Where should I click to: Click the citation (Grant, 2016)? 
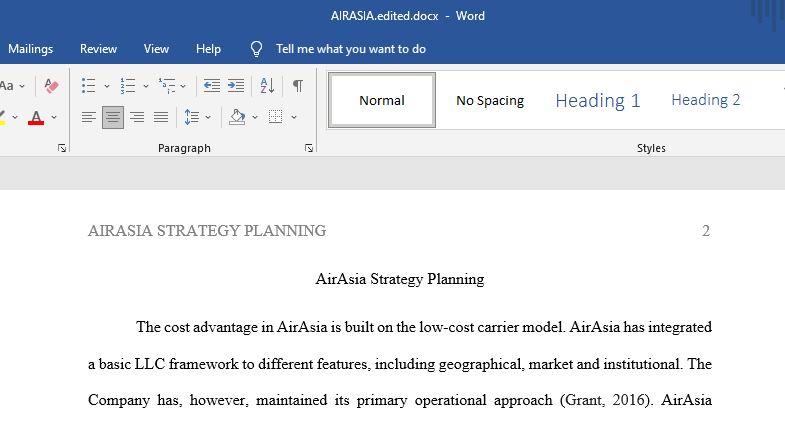pyautogui.click(x=607, y=400)
